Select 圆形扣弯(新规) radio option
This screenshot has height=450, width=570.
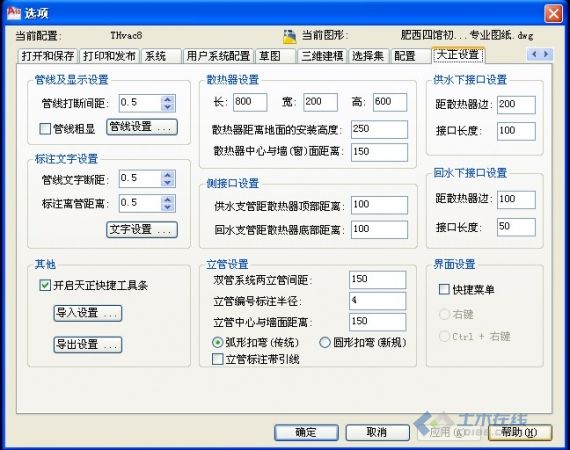pos(325,342)
